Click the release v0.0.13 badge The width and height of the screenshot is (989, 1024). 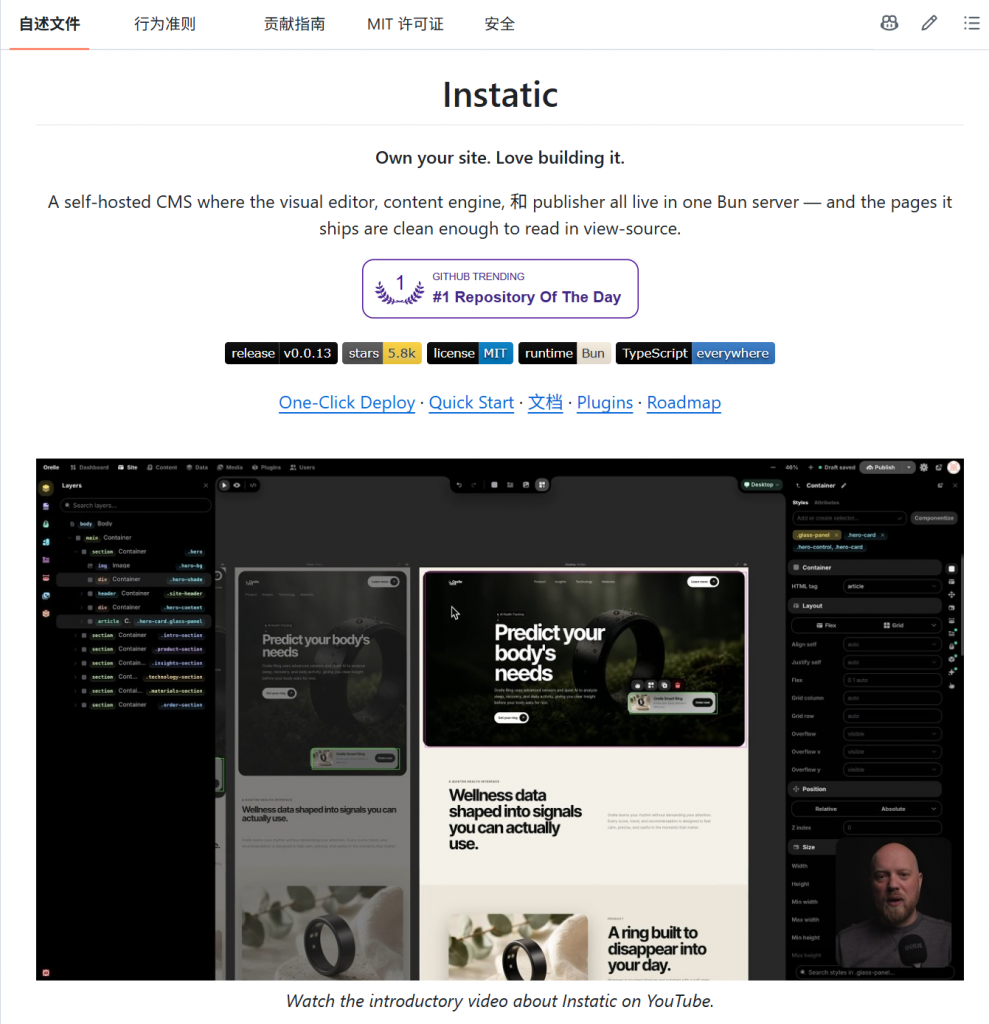tap(281, 353)
